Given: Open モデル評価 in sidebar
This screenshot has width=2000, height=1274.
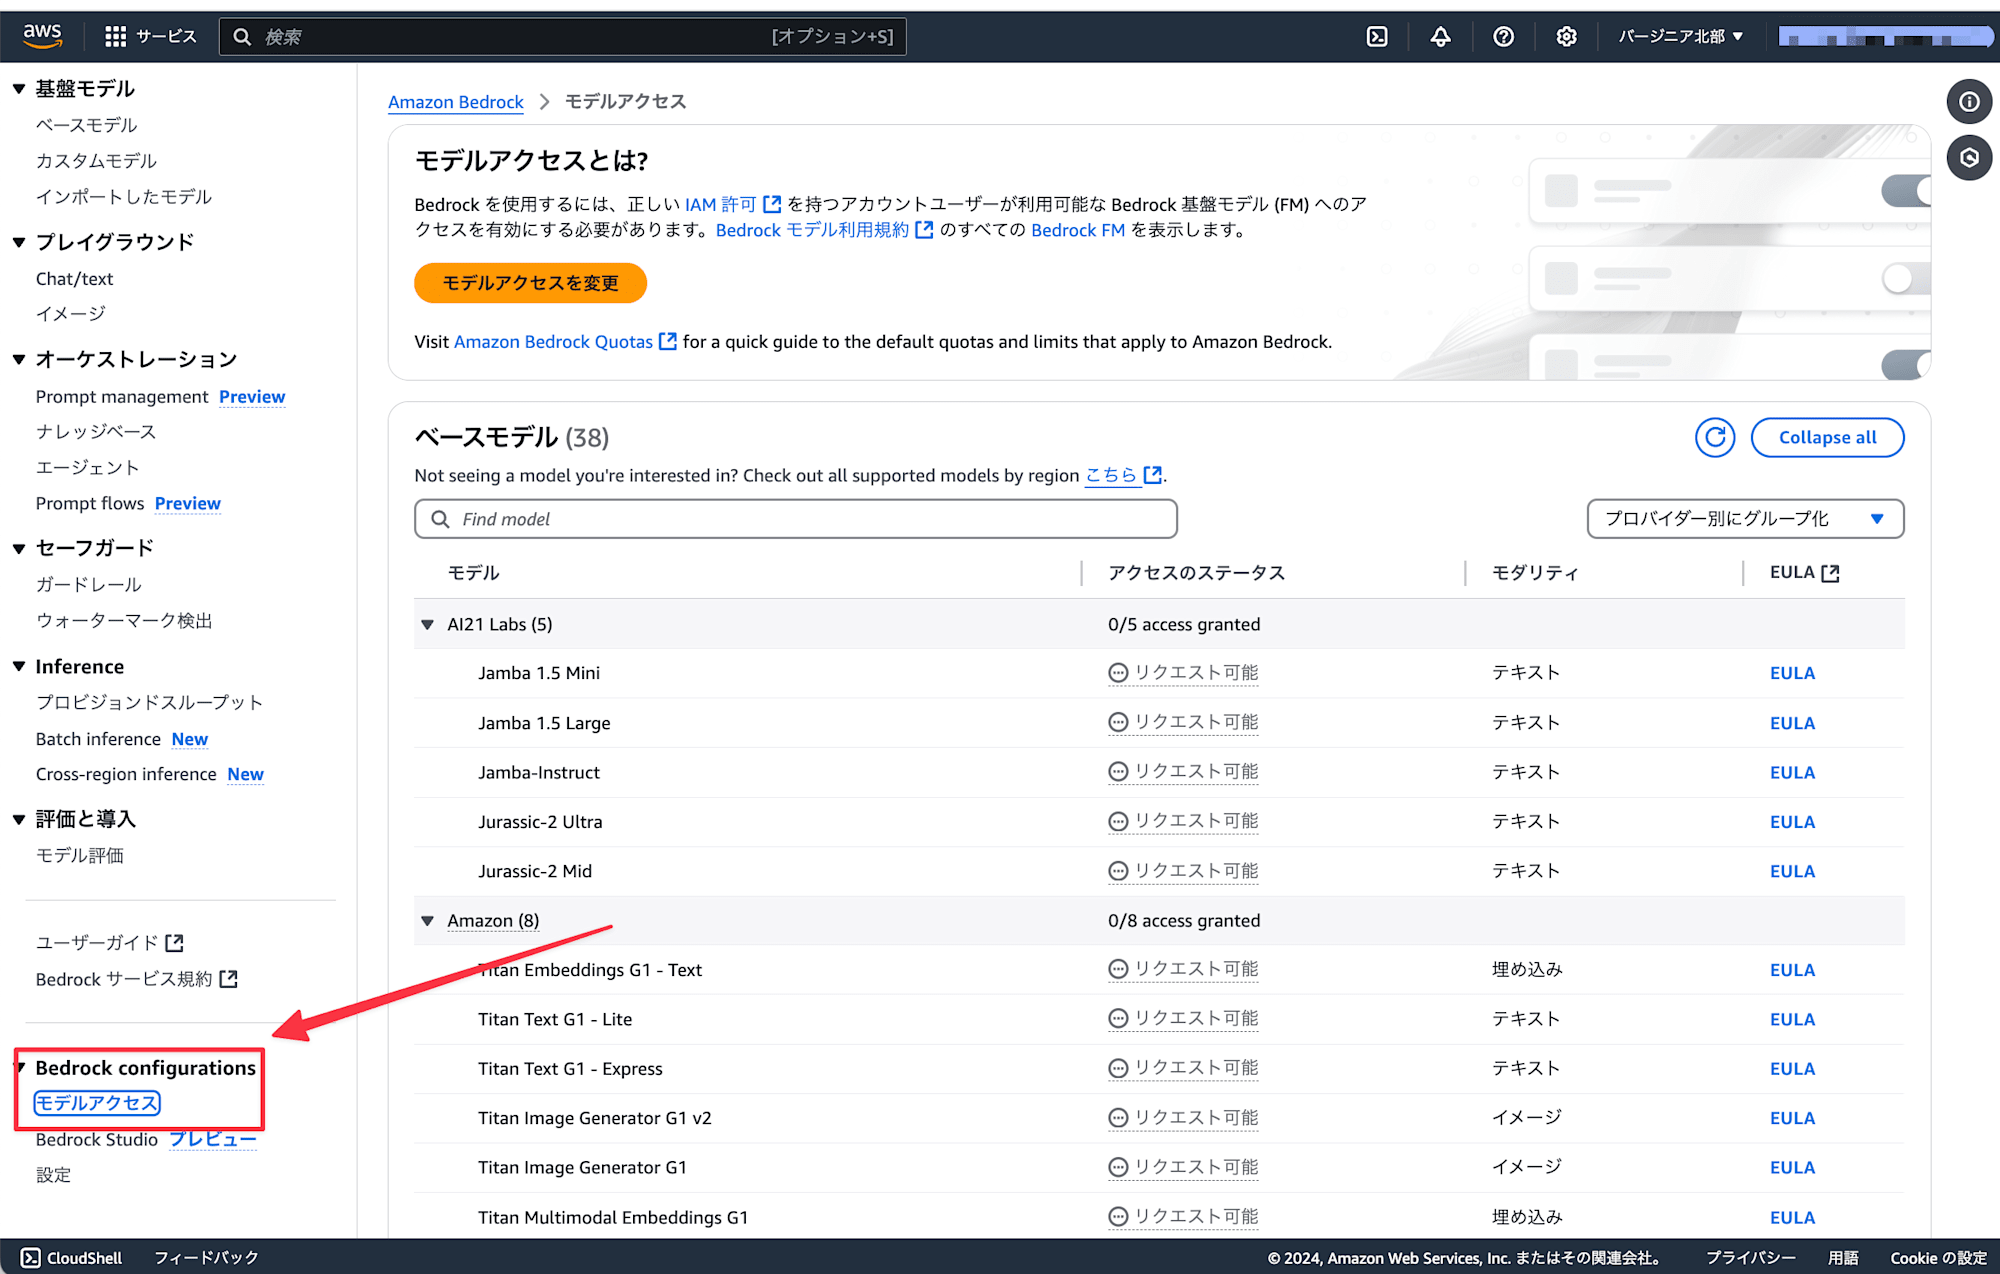Looking at the screenshot, I should [x=80, y=856].
